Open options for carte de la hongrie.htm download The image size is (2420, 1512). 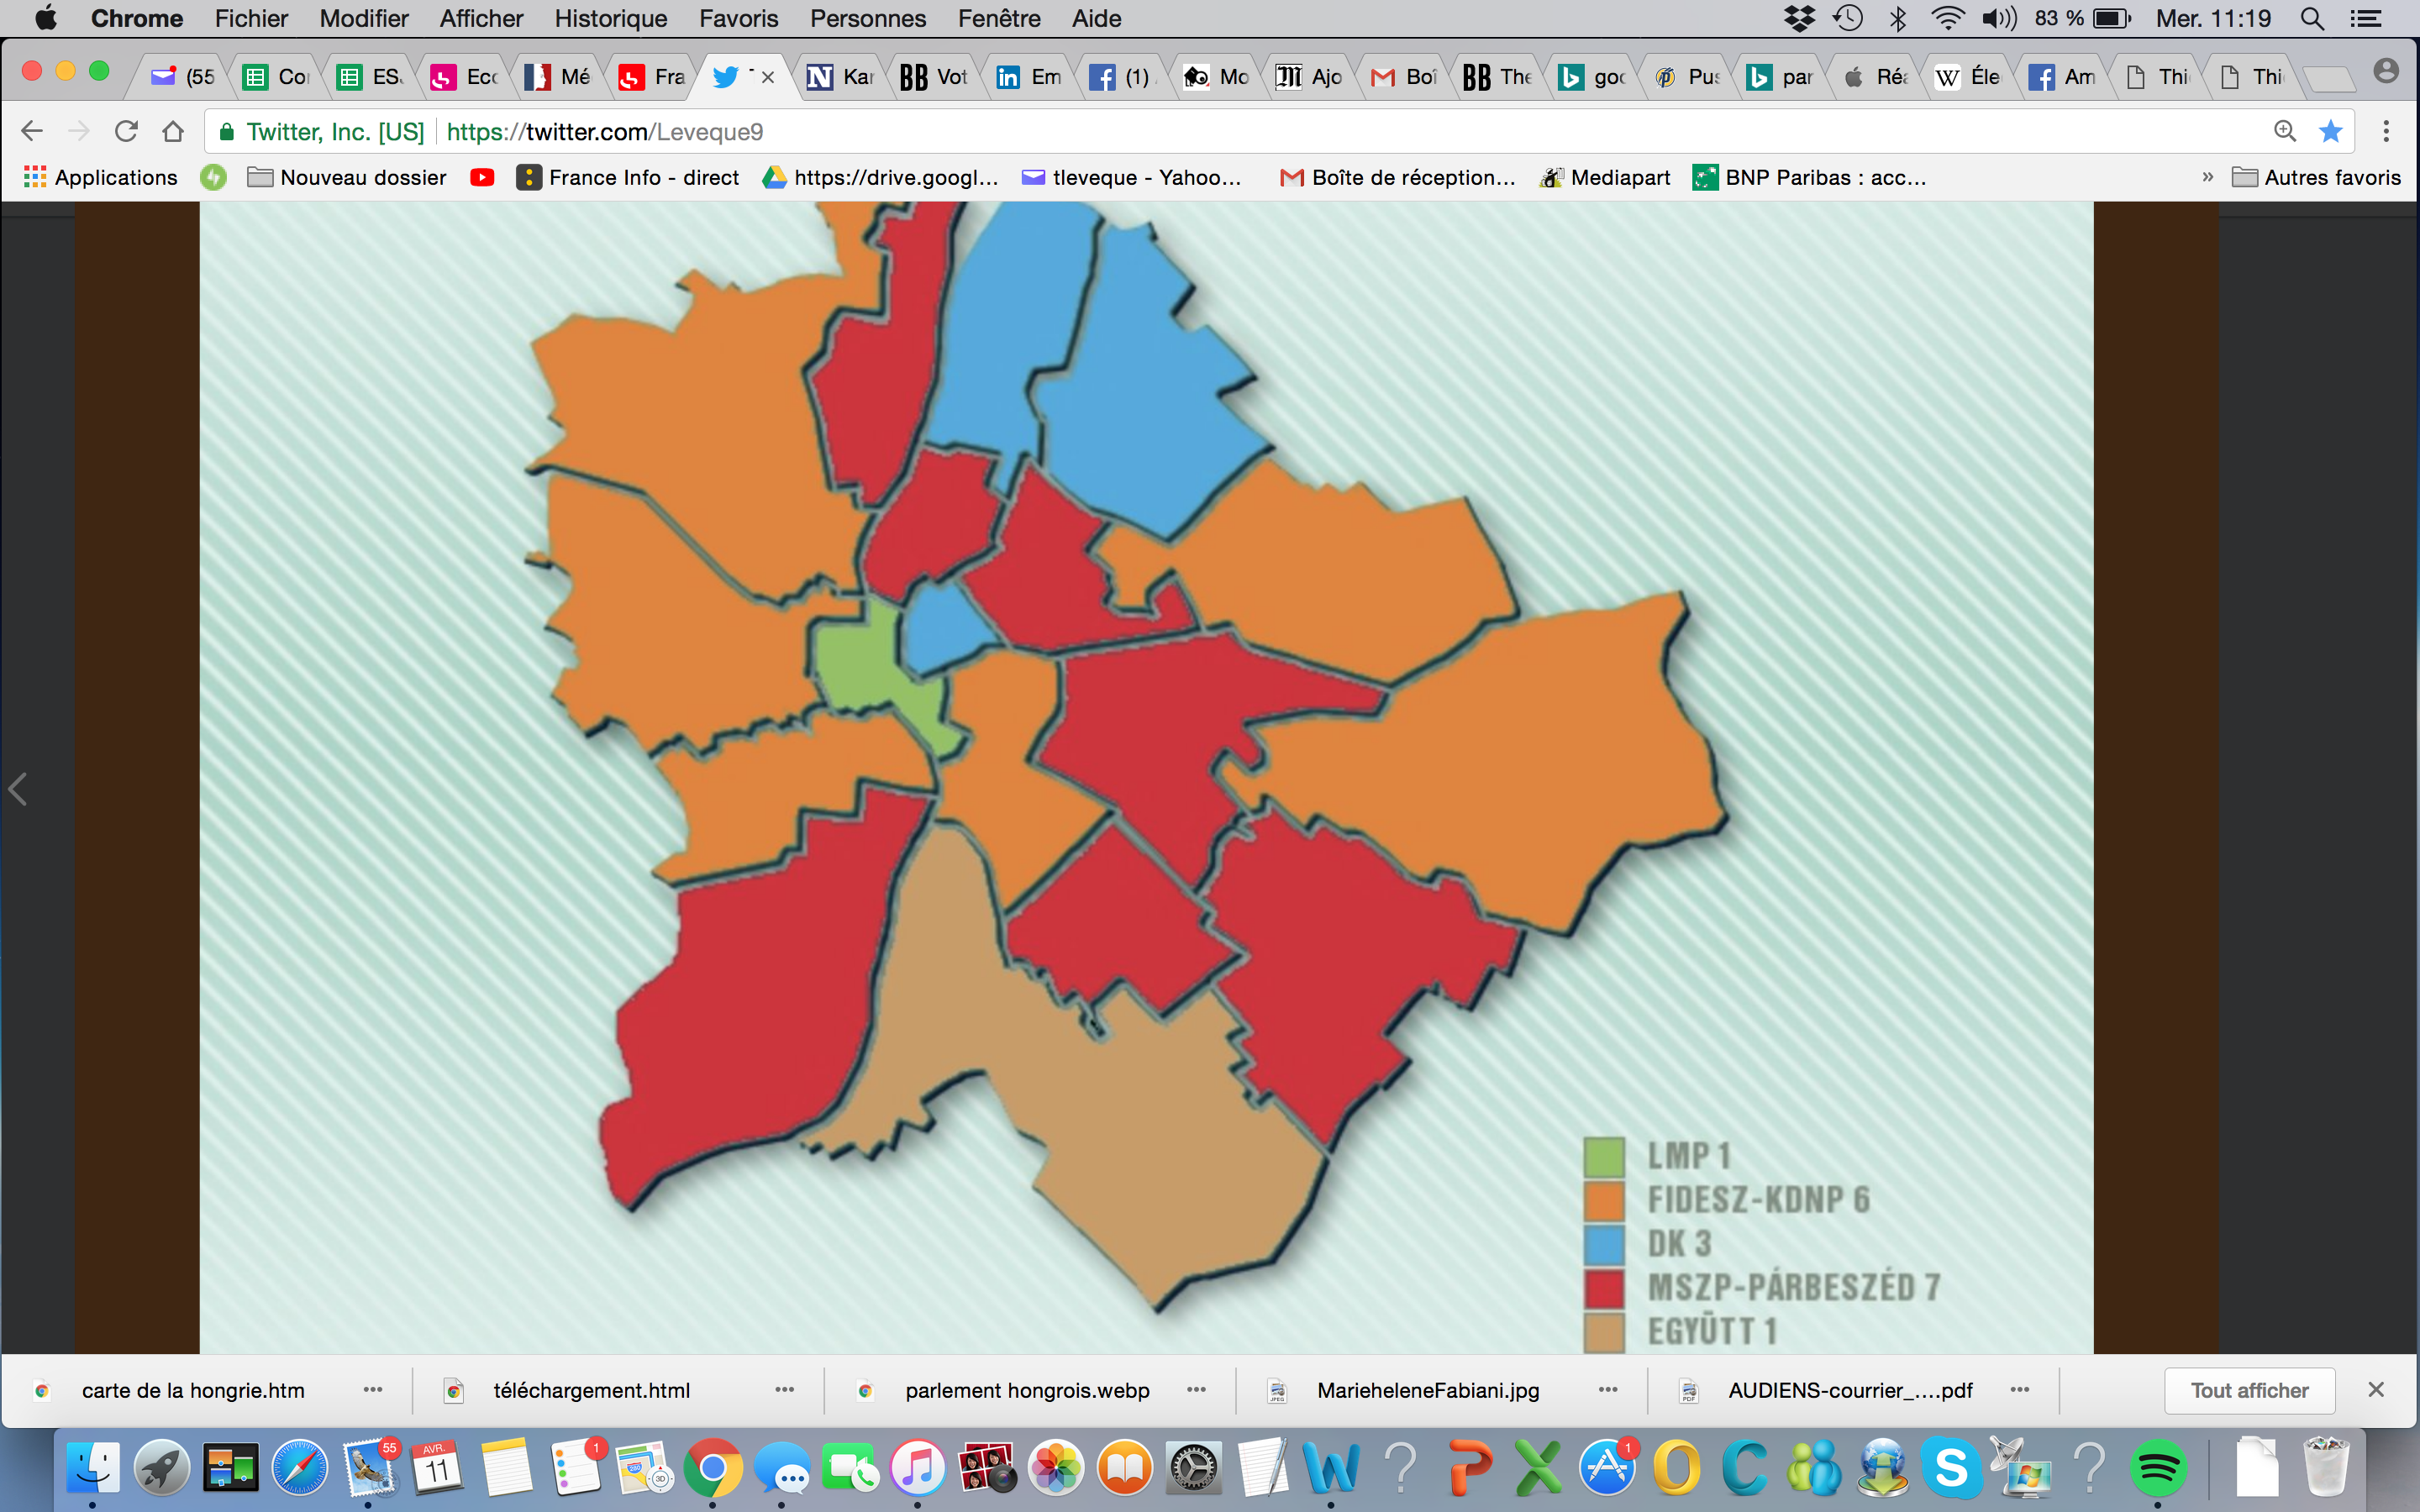pos(373,1390)
